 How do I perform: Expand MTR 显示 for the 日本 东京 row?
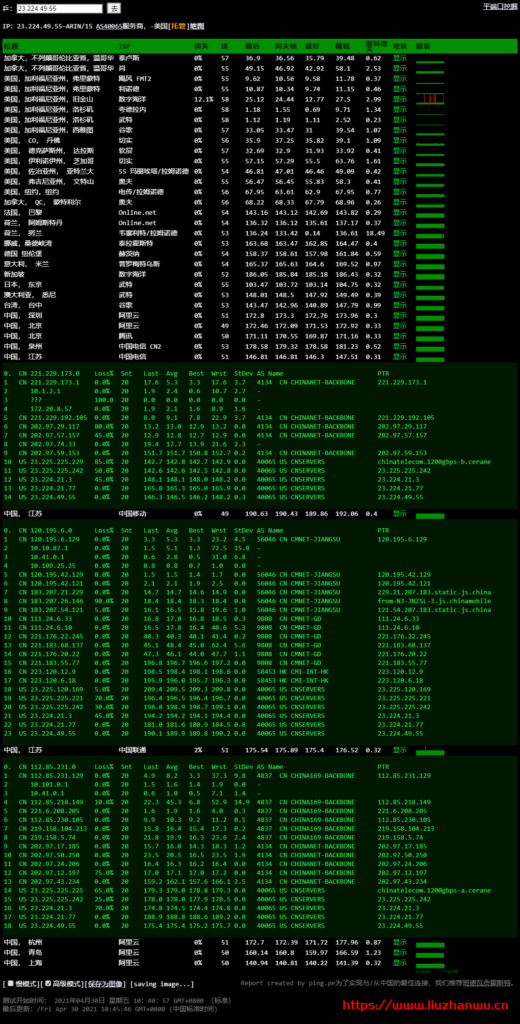pos(400,284)
